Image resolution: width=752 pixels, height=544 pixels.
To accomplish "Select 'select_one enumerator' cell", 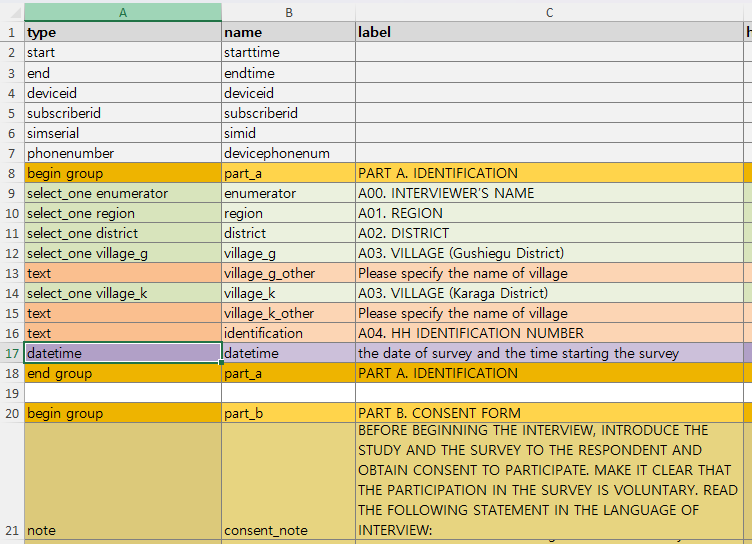I will pyautogui.click(x=123, y=193).
